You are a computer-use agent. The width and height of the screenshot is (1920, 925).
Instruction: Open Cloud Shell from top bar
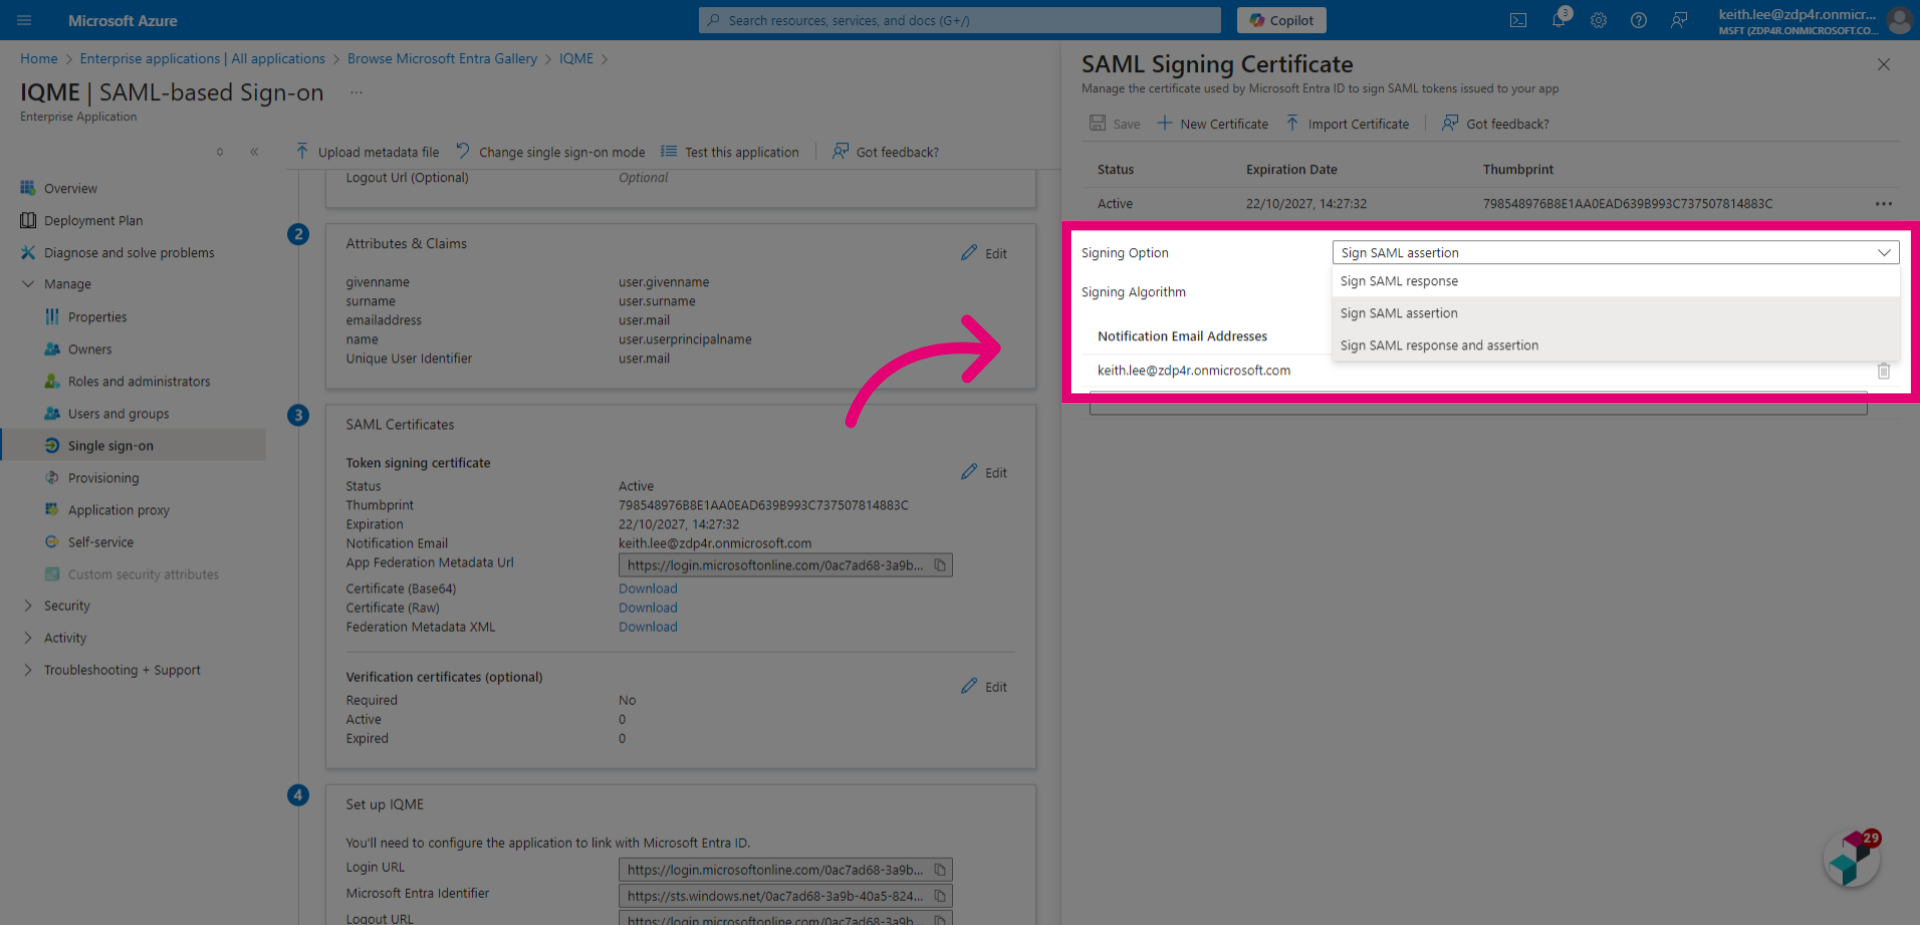[x=1518, y=20]
